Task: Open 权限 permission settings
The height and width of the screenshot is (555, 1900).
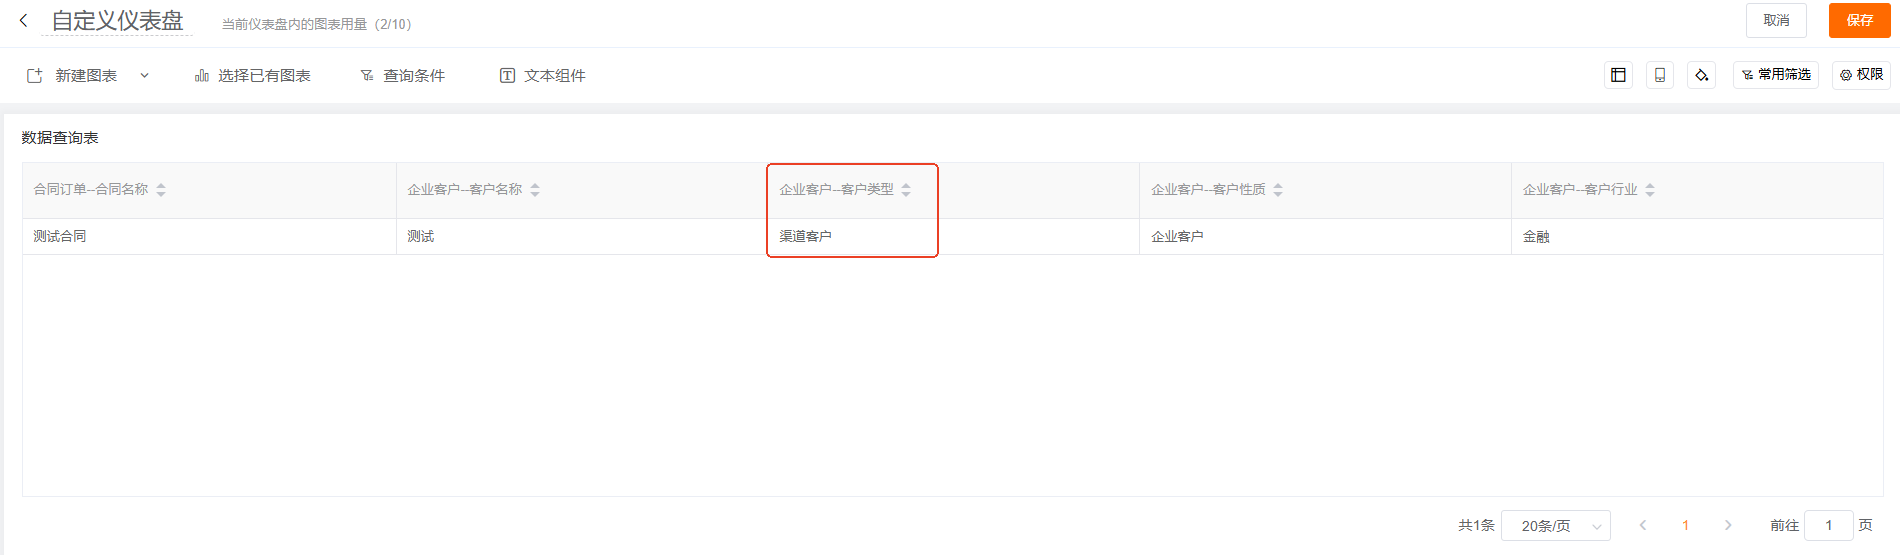Action: 1861,75
